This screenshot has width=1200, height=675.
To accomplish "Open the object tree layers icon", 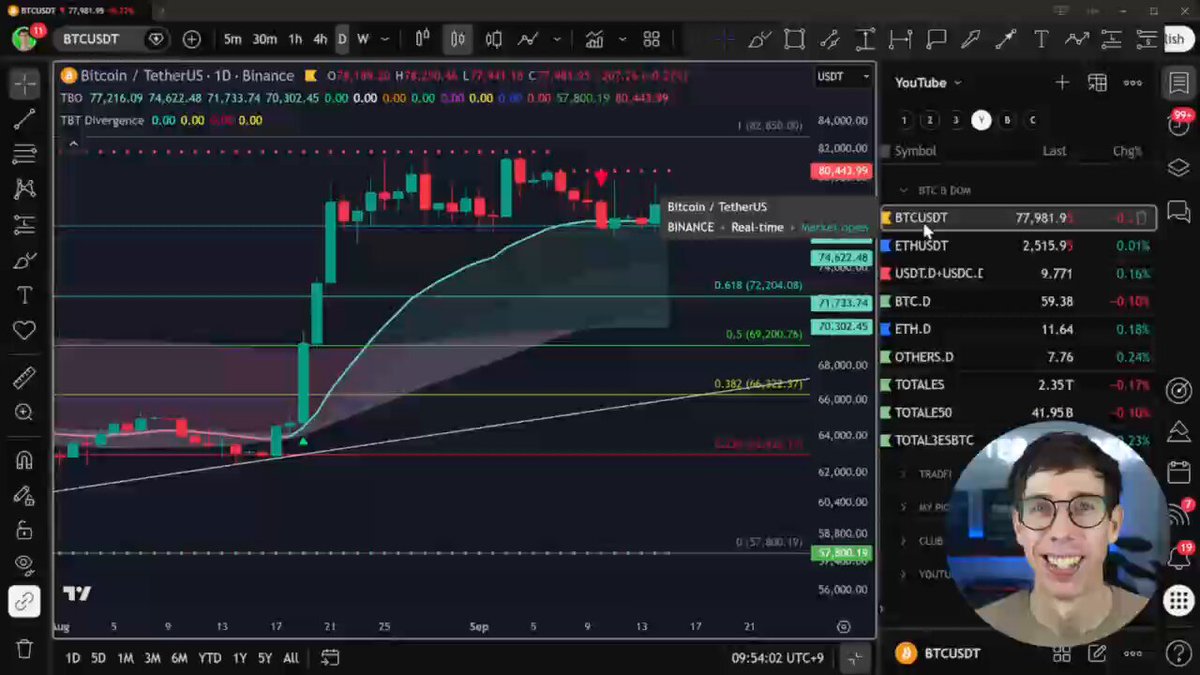I will pos(1178,167).
